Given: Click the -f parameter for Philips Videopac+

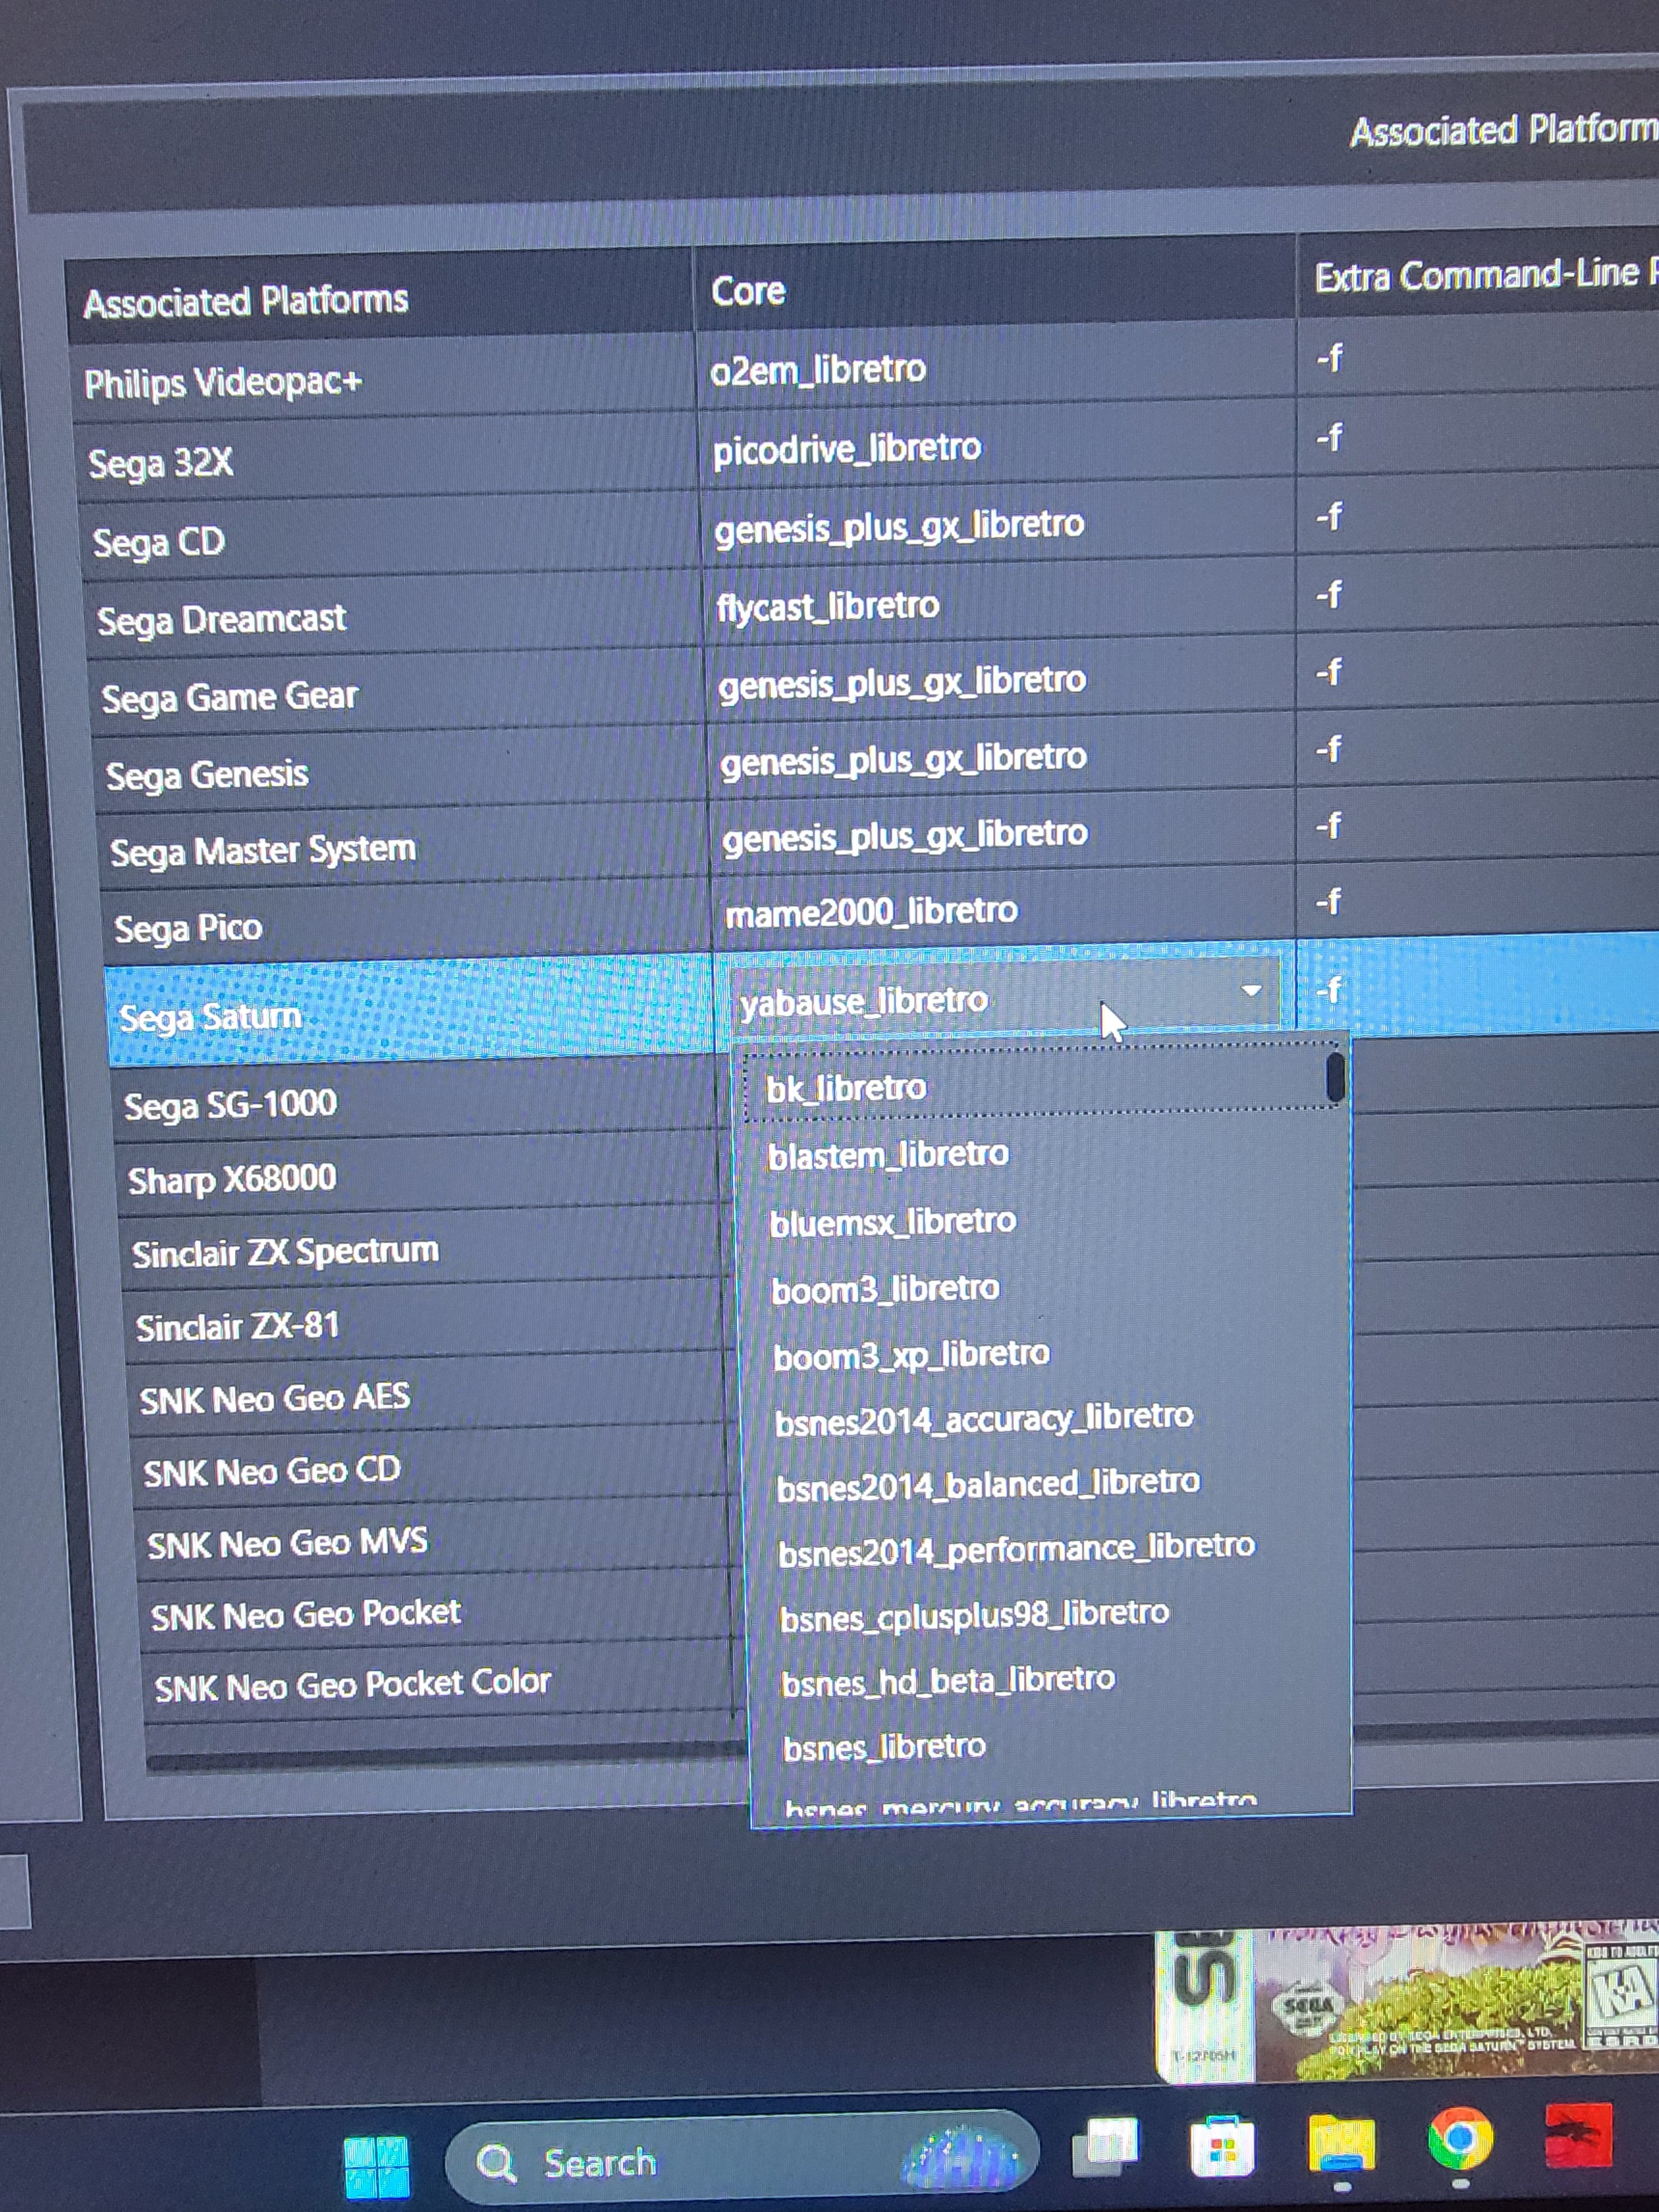Looking at the screenshot, I should point(1329,358).
